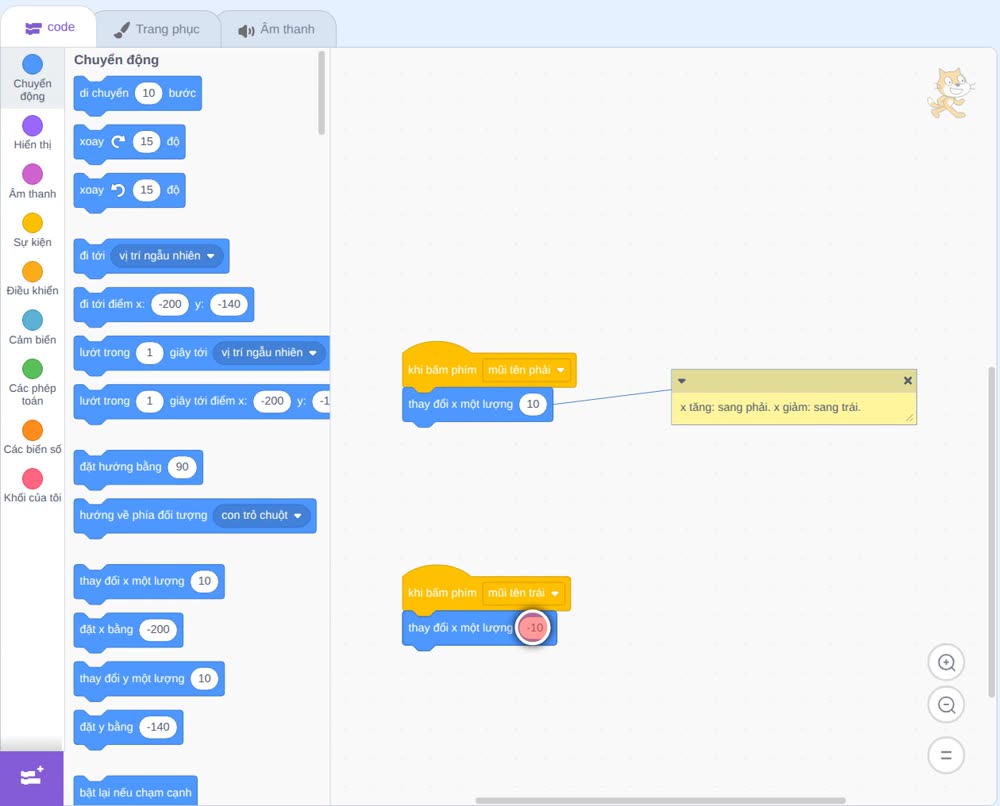This screenshot has width=1000, height=806.
Task: Click the 10 value under 'mũi tên phải' script
Action: [533, 404]
